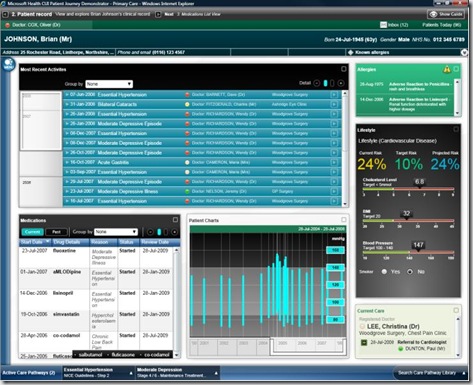Increase detail level with plus icon in Activities
This screenshot has width=473, height=385.
tap(341, 83)
